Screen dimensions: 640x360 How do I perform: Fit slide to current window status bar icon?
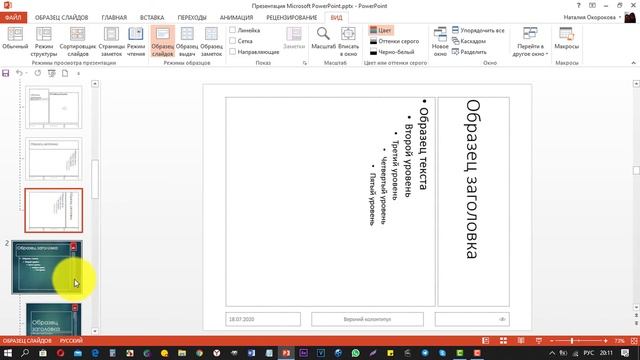[x=634, y=340]
